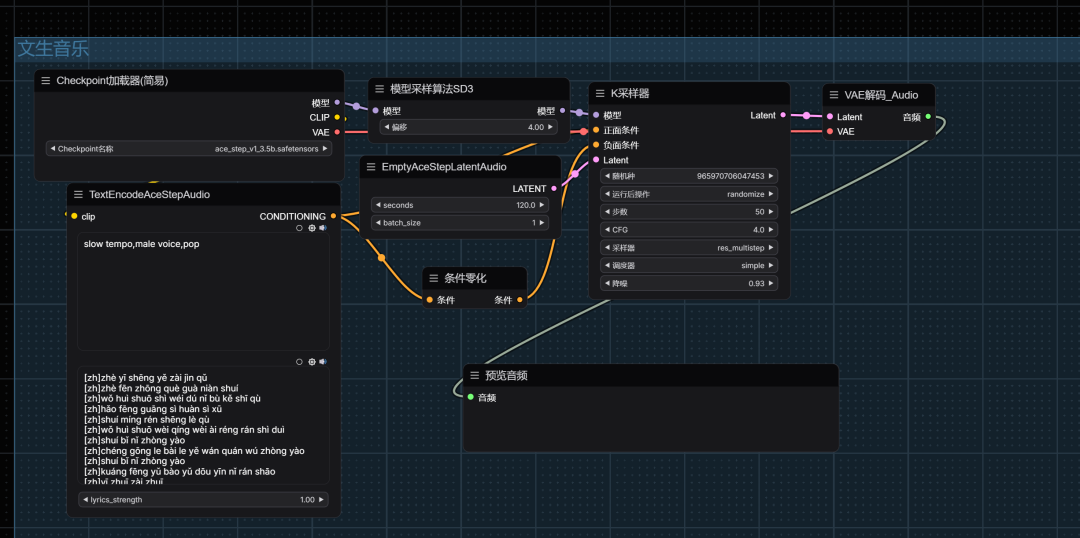Click the VAE output port on Checkpoint加载器
Viewport: 1080px width, 538px height.
(x=337, y=132)
